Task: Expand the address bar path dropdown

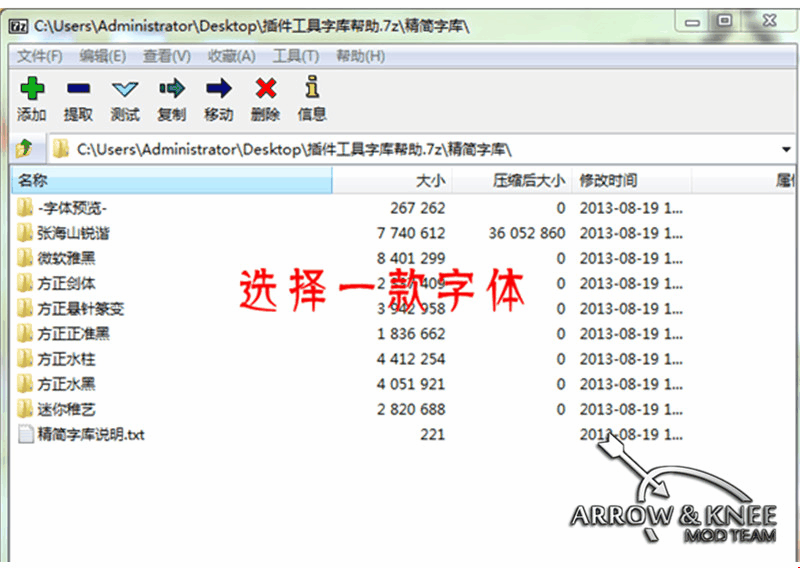Action: [786, 150]
